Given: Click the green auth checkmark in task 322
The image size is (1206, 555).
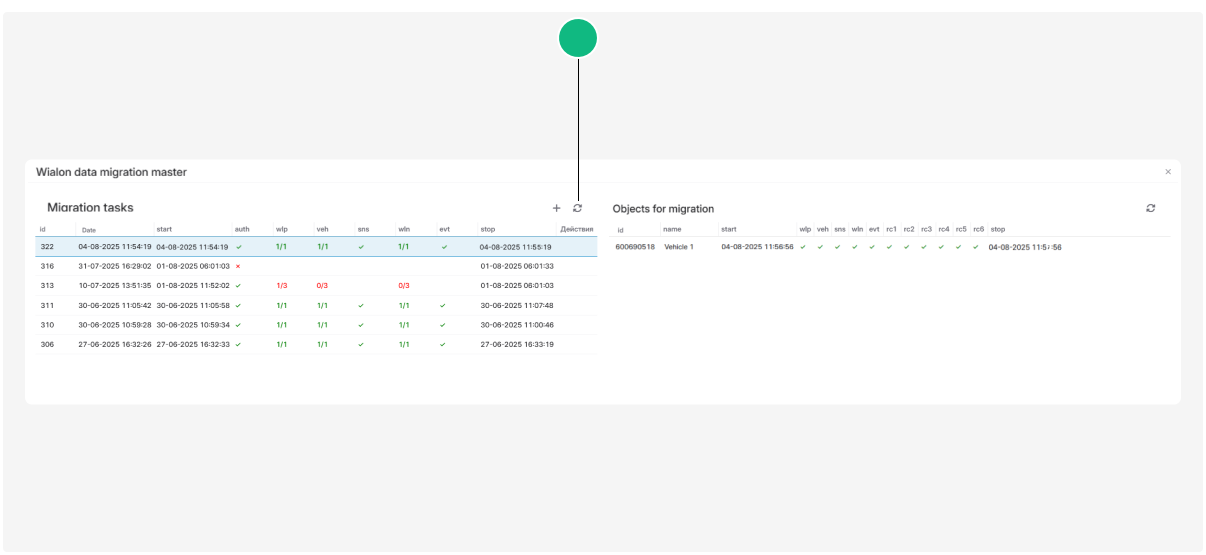Looking at the screenshot, I should 238,247.
